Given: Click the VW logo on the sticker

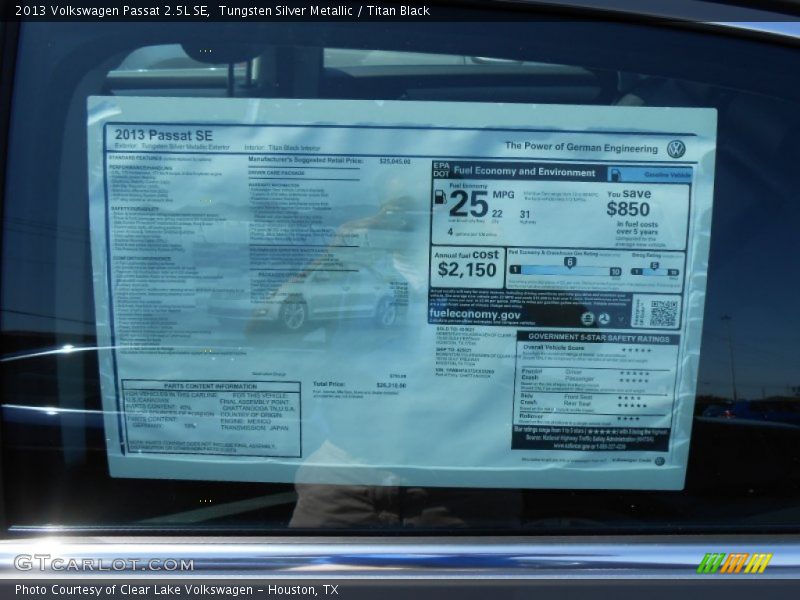Looking at the screenshot, I should click(x=676, y=149).
